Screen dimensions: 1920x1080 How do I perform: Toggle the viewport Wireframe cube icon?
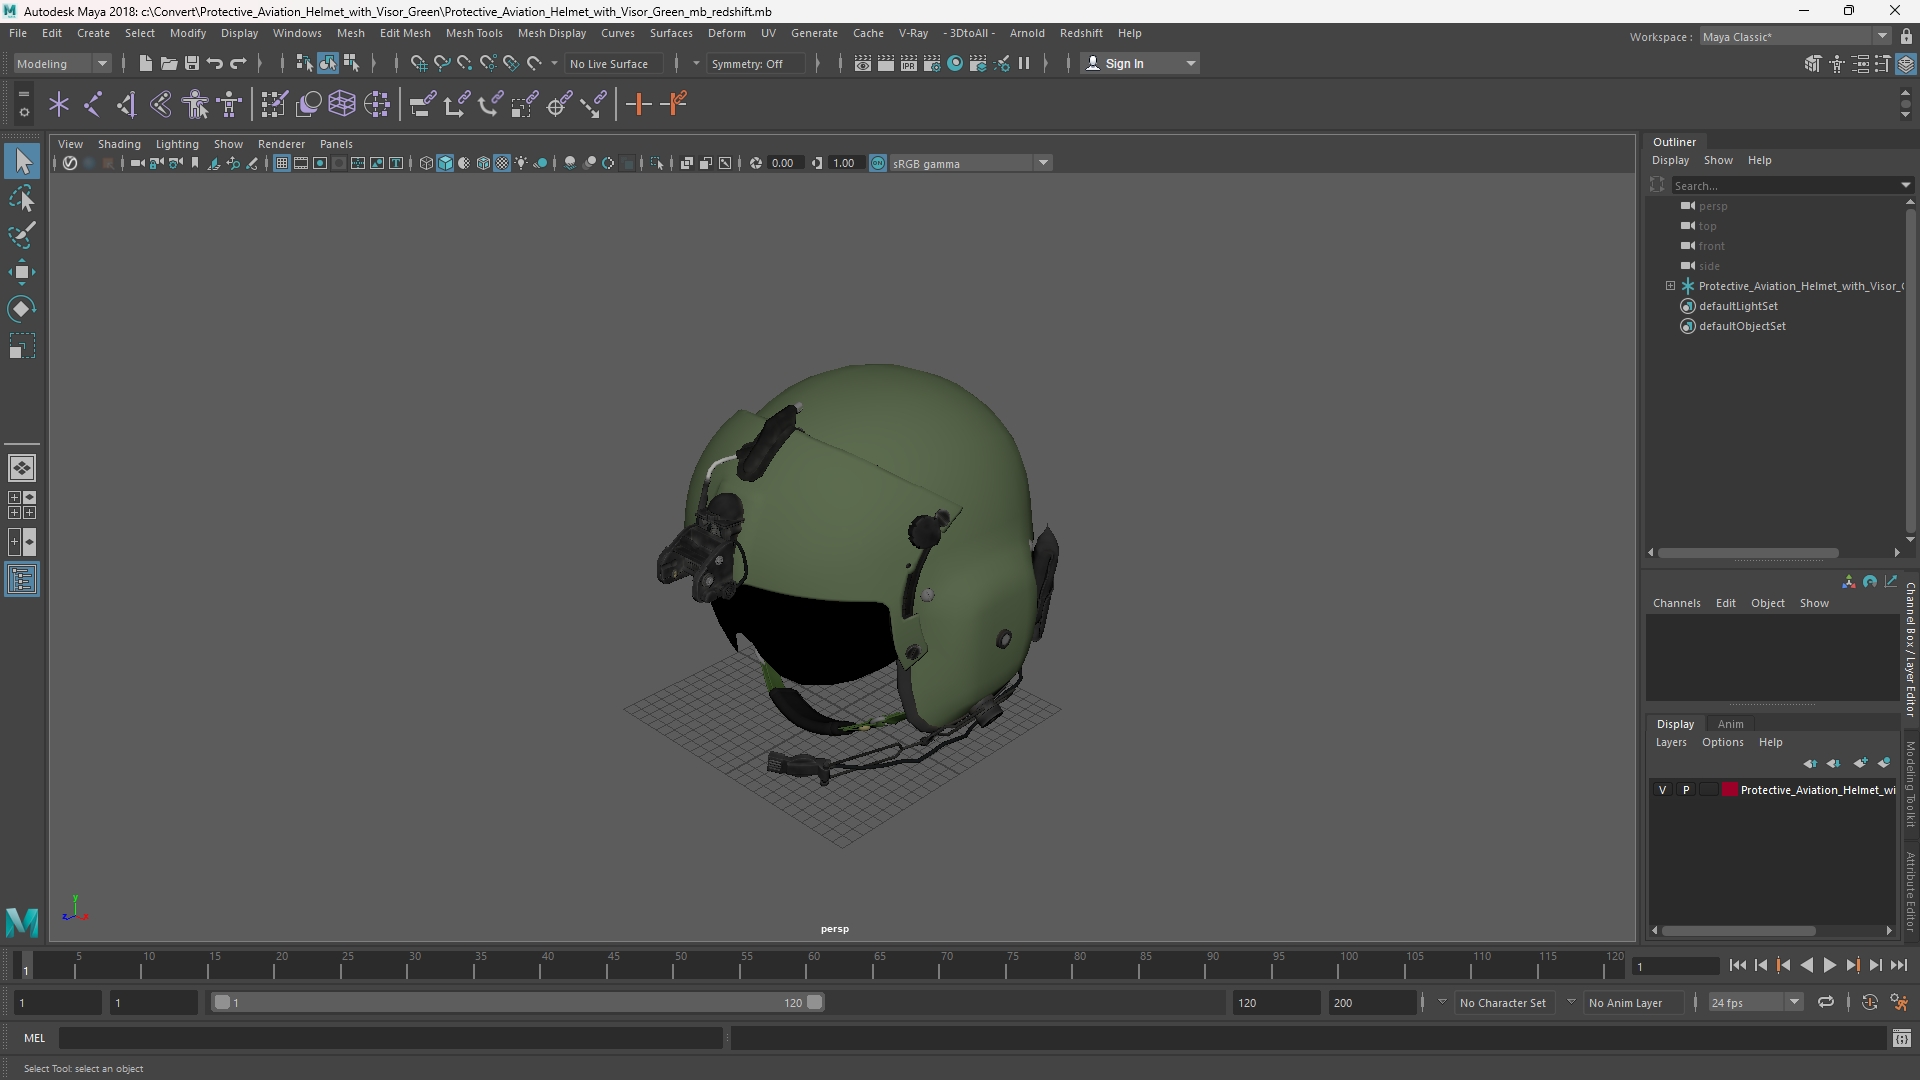coord(426,163)
